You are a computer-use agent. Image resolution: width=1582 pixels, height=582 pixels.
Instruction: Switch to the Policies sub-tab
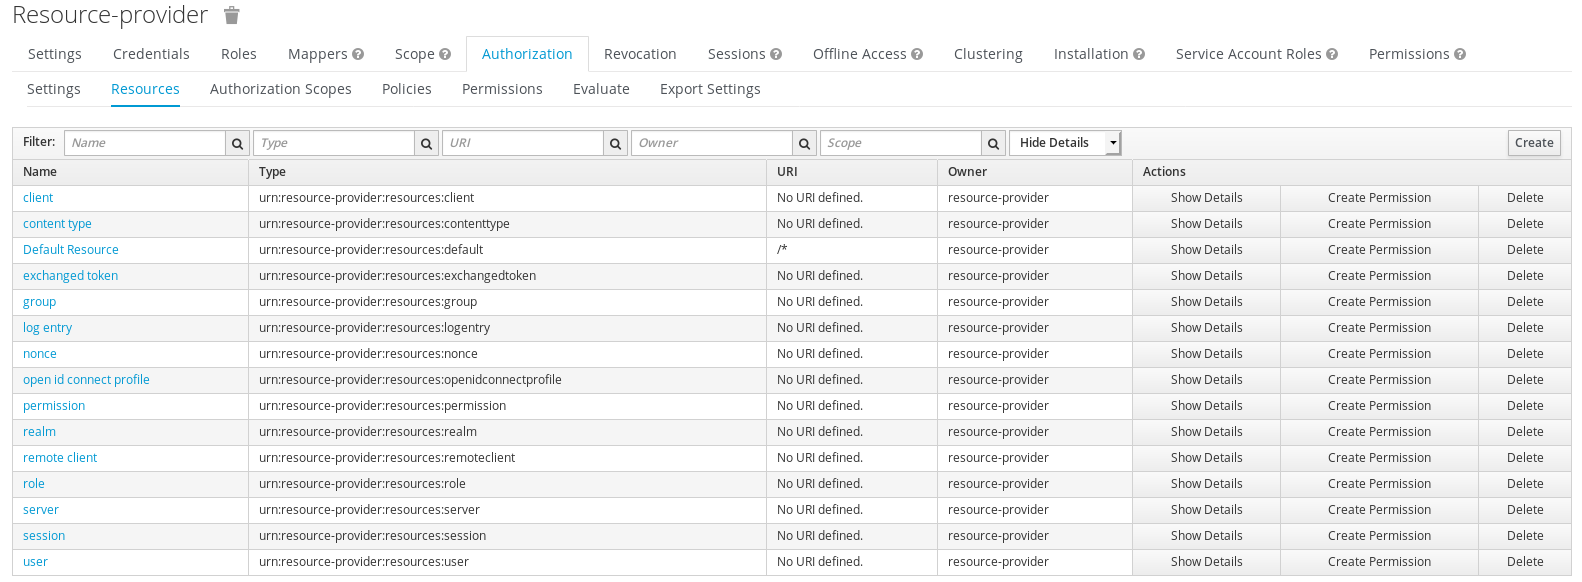click(x=407, y=89)
